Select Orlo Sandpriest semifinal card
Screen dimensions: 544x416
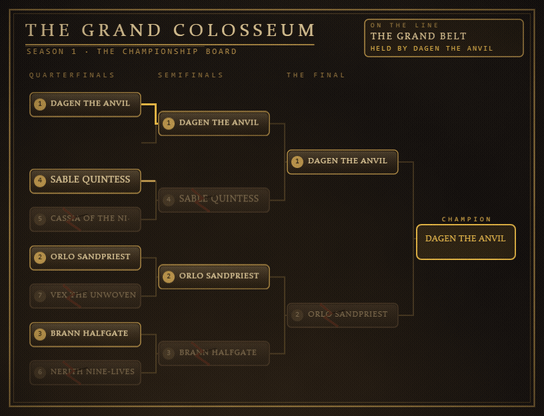214,277
